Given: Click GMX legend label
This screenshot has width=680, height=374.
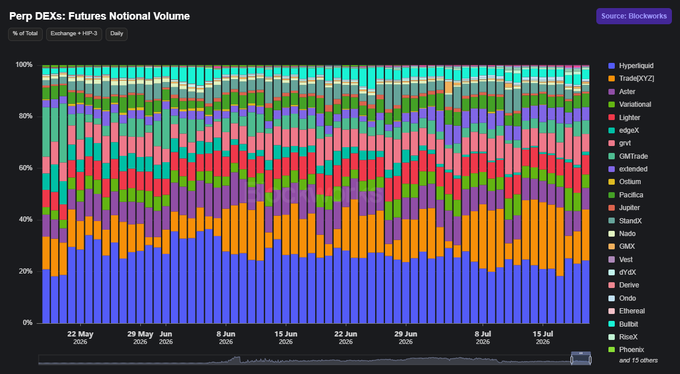Looking at the screenshot, I should click(x=627, y=246).
